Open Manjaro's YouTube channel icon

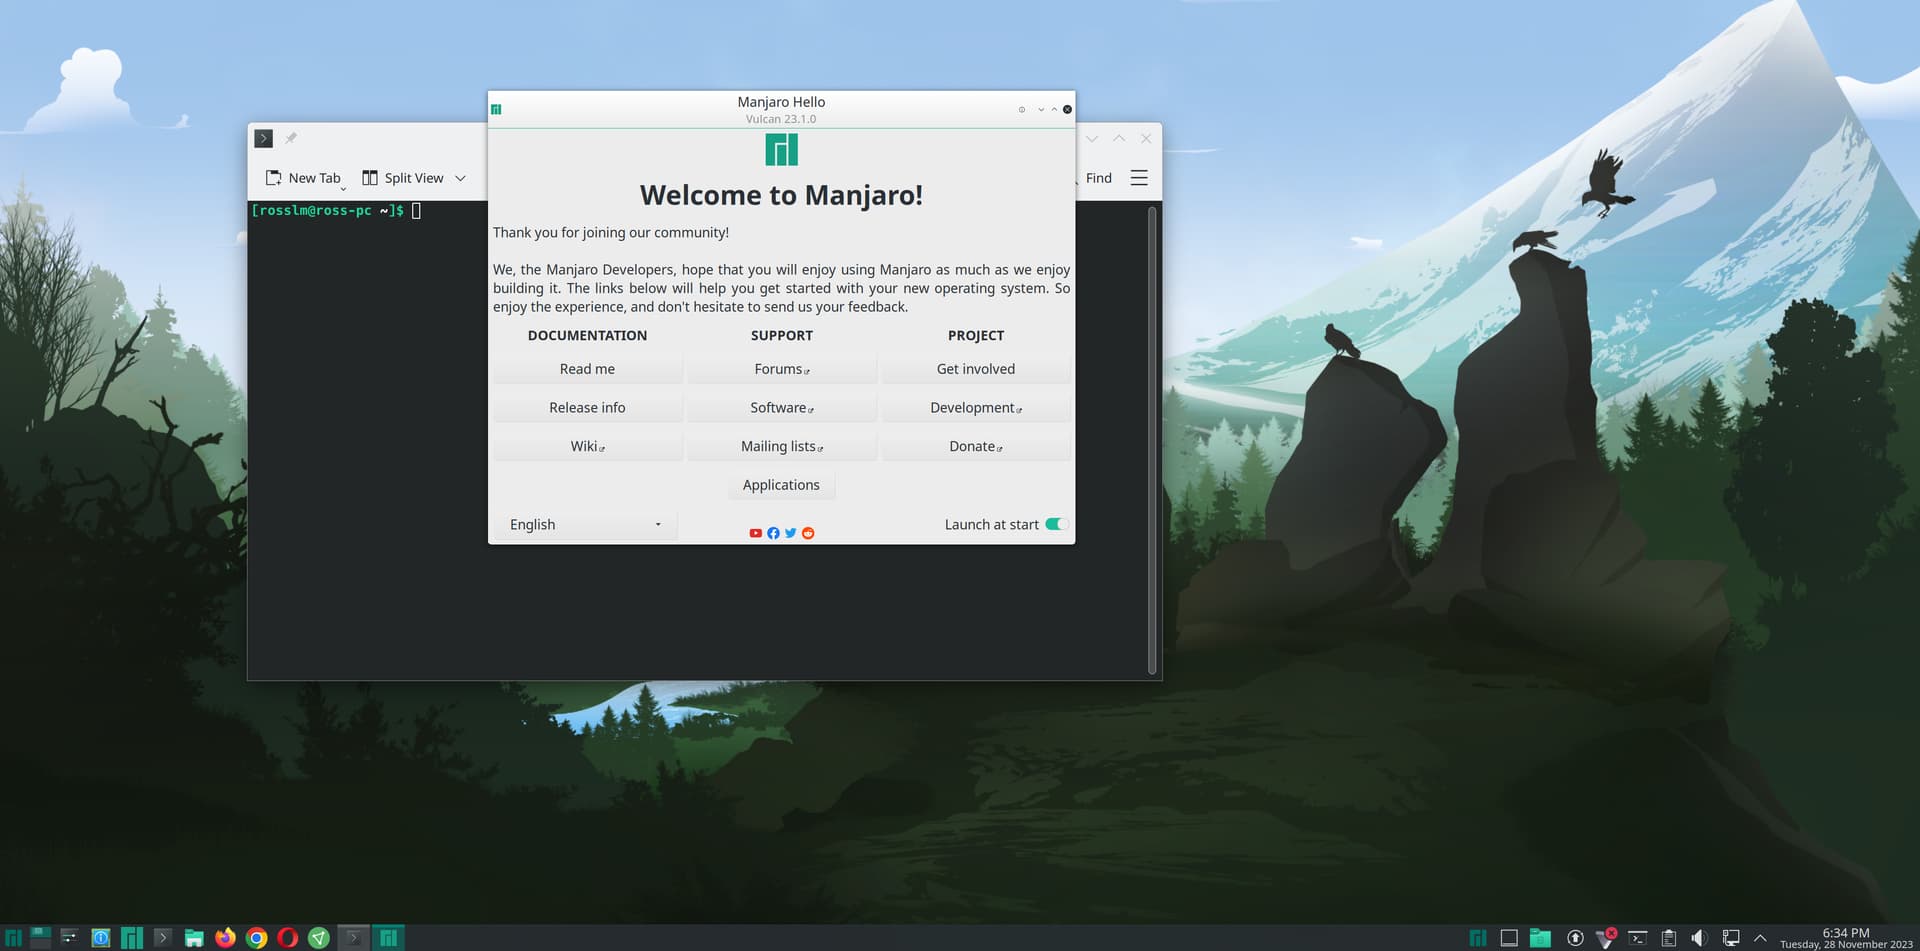point(755,533)
